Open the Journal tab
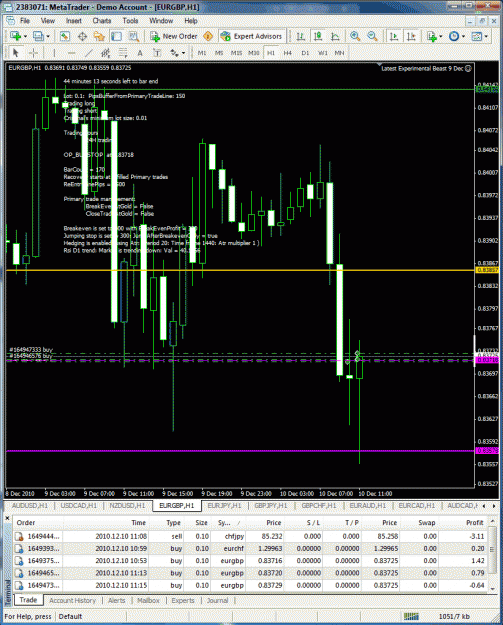Screen dimensions: 503x625 pyautogui.click(x=217, y=600)
